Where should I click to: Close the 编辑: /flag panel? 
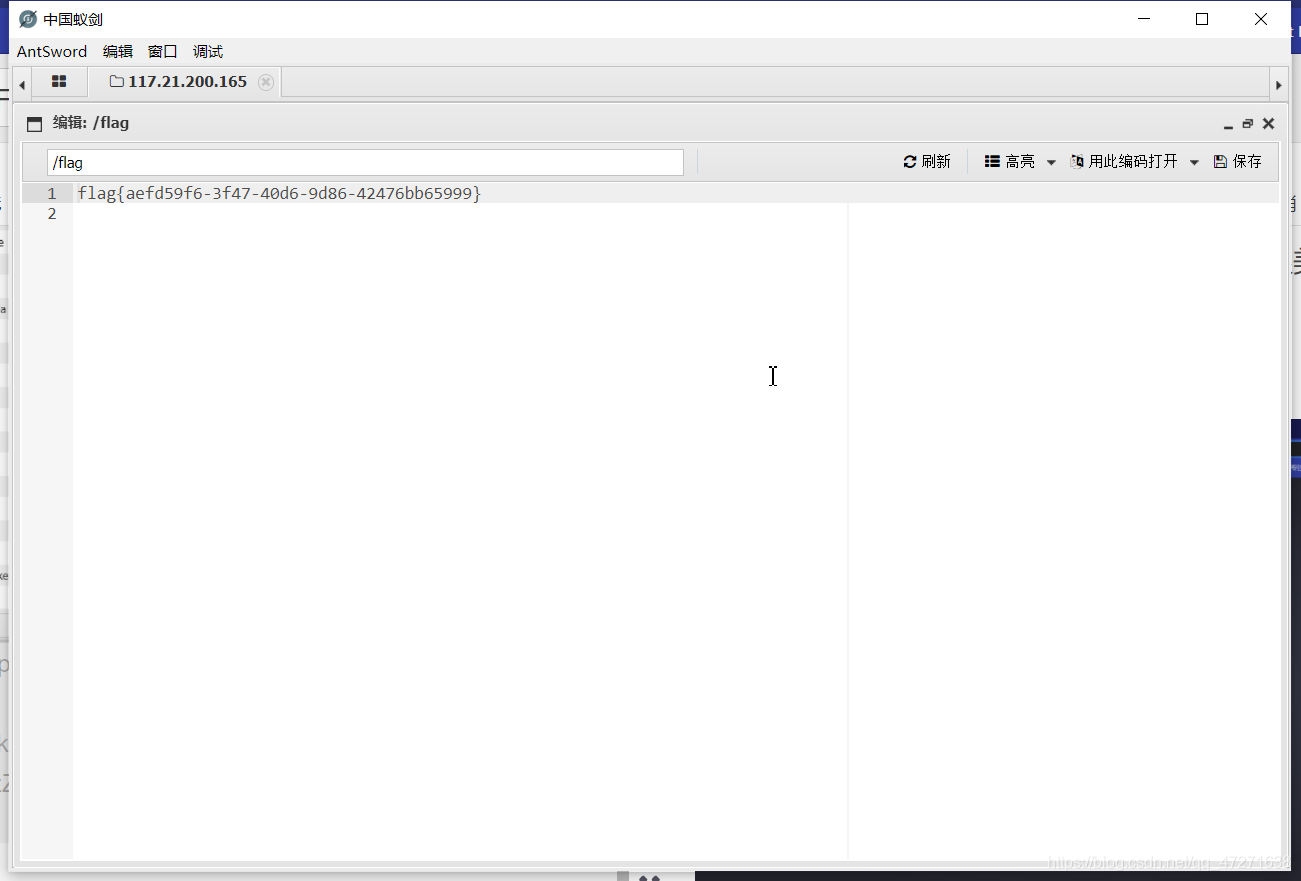(1268, 124)
